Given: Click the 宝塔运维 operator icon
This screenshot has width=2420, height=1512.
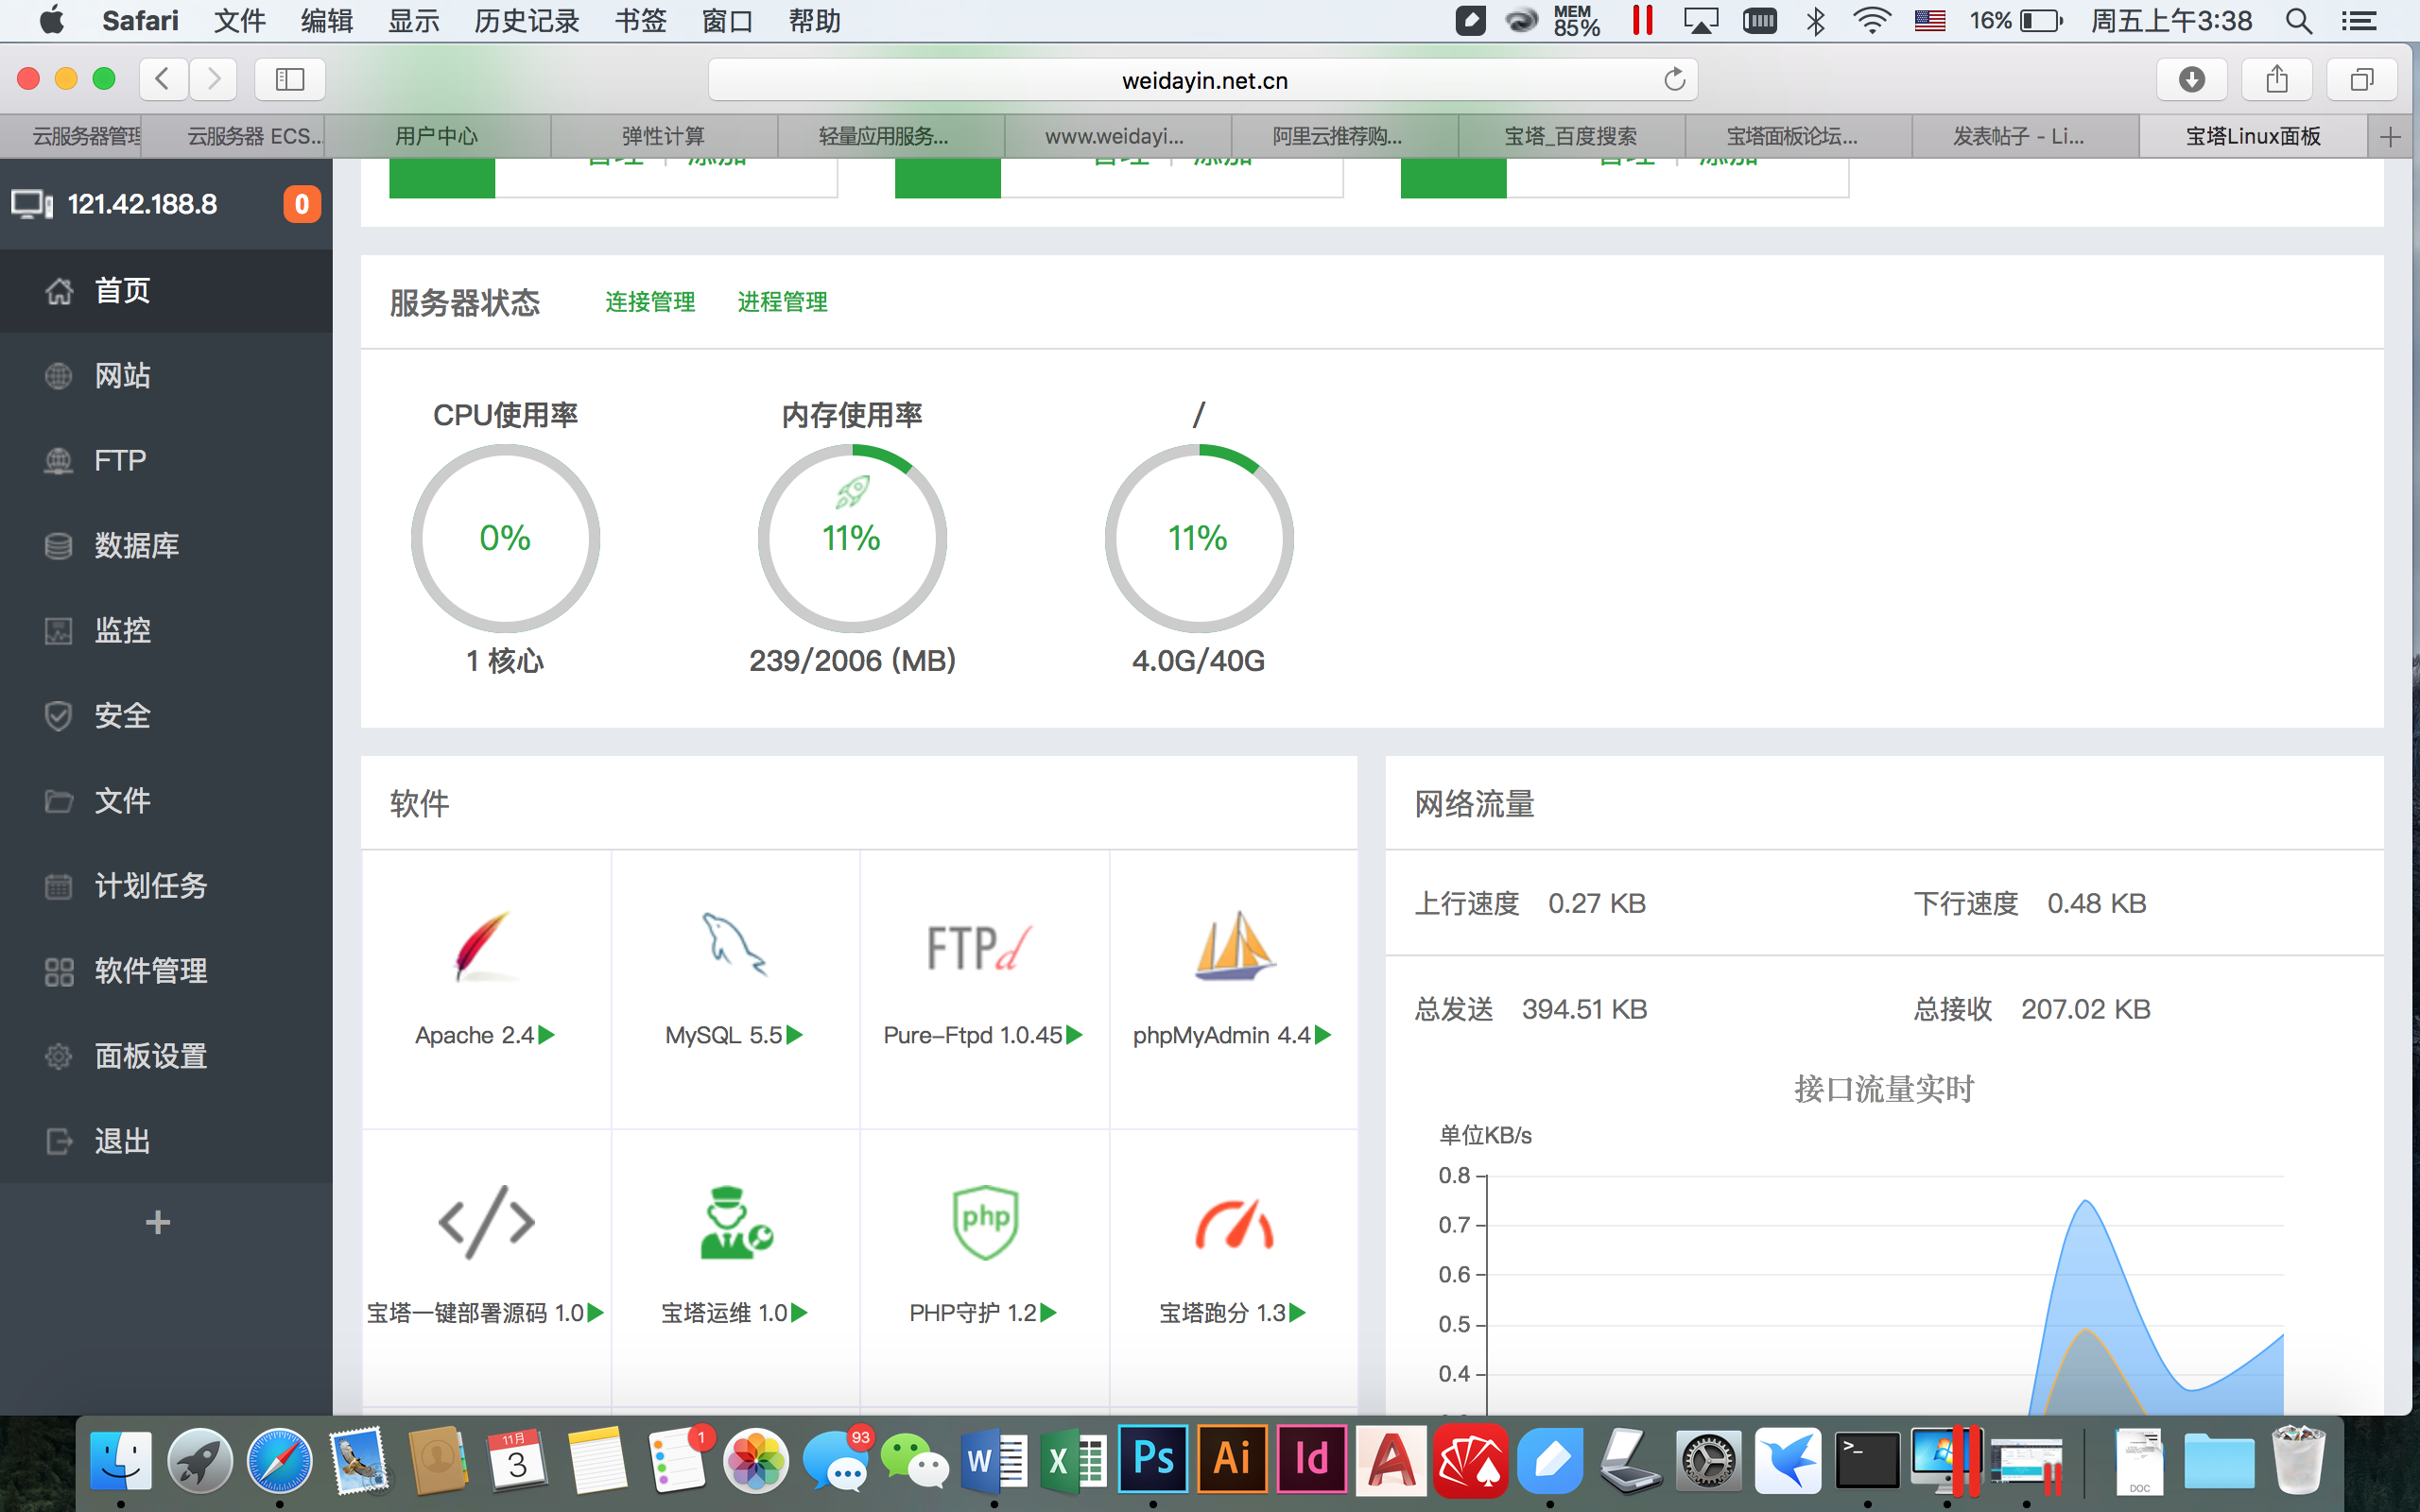Looking at the screenshot, I should tap(736, 1222).
